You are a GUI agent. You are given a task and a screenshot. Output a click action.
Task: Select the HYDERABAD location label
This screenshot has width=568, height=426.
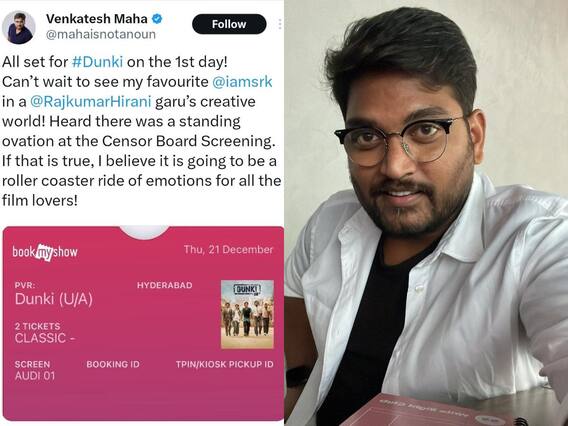pyautogui.click(x=164, y=285)
